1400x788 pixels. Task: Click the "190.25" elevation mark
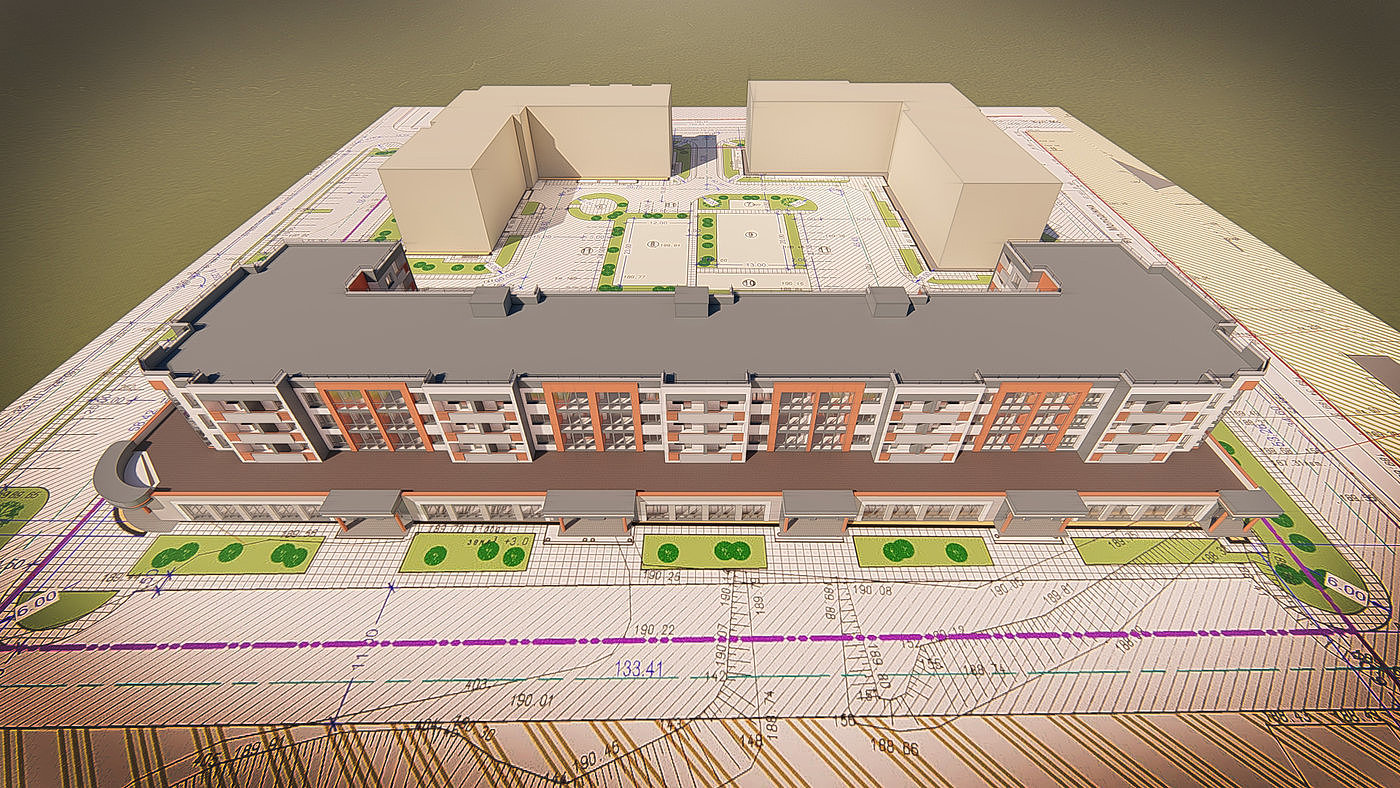click(x=661, y=577)
